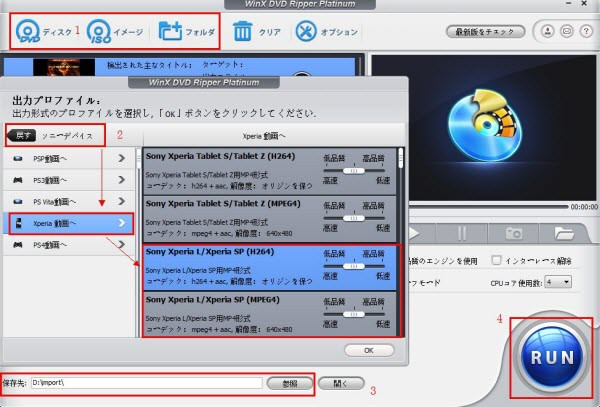Select PS Vita動画へ category
Screen dimensions: 600x407
(x=69, y=201)
